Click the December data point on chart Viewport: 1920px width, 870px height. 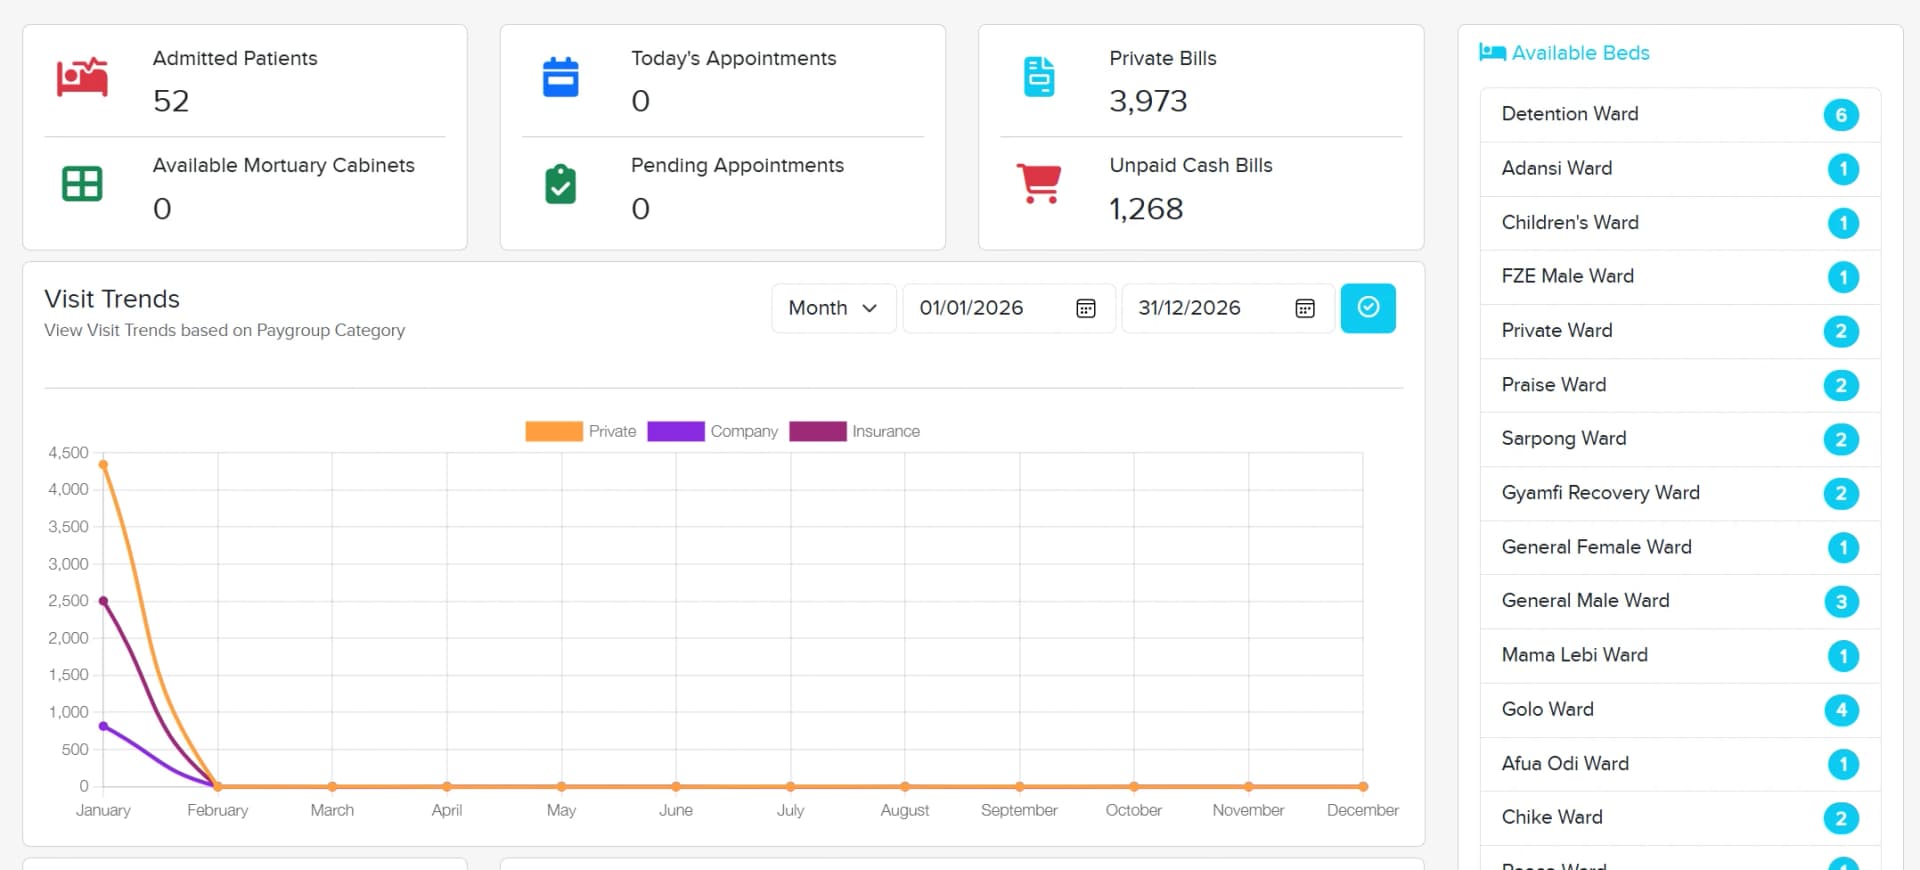point(1363,787)
